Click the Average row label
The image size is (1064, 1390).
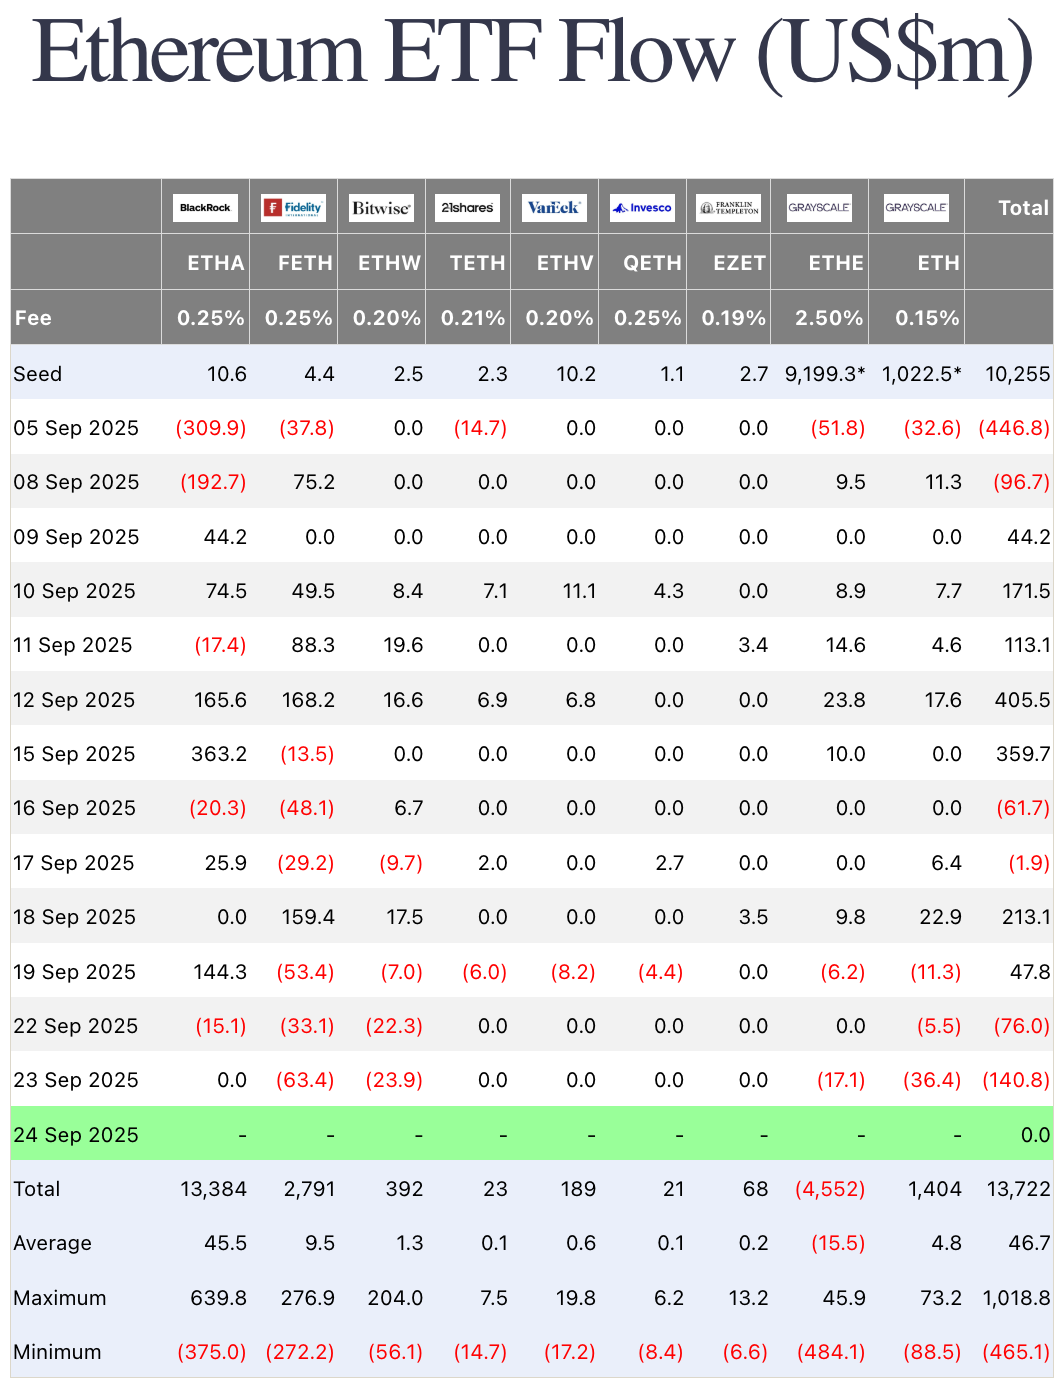[x=53, y=1243]
